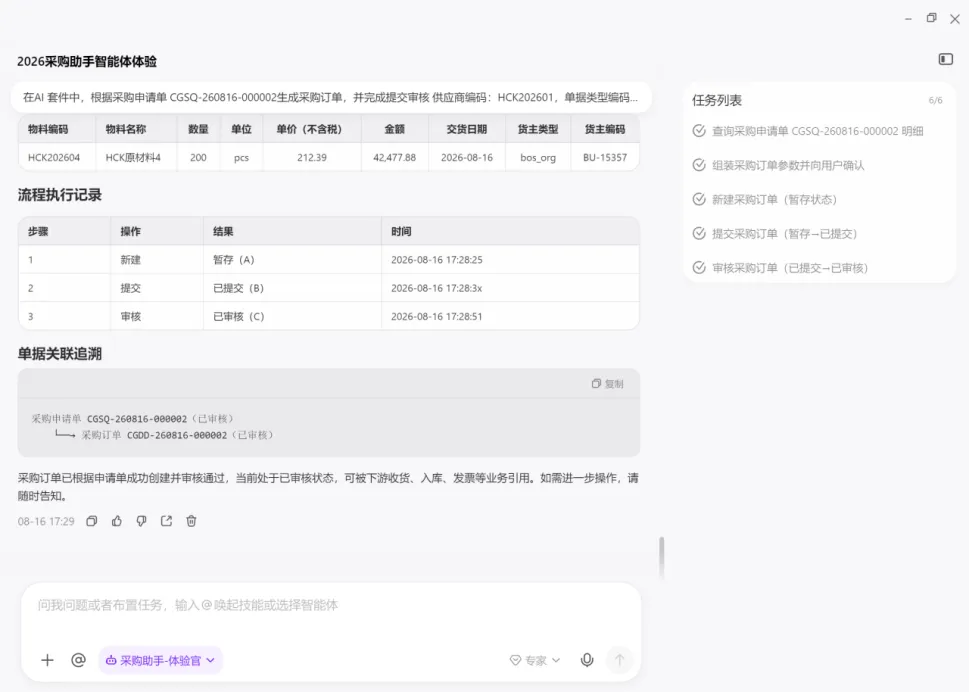The image size is (969, 692).
Task: Click the amount cell 42,477.88
Action: point(394,158)
